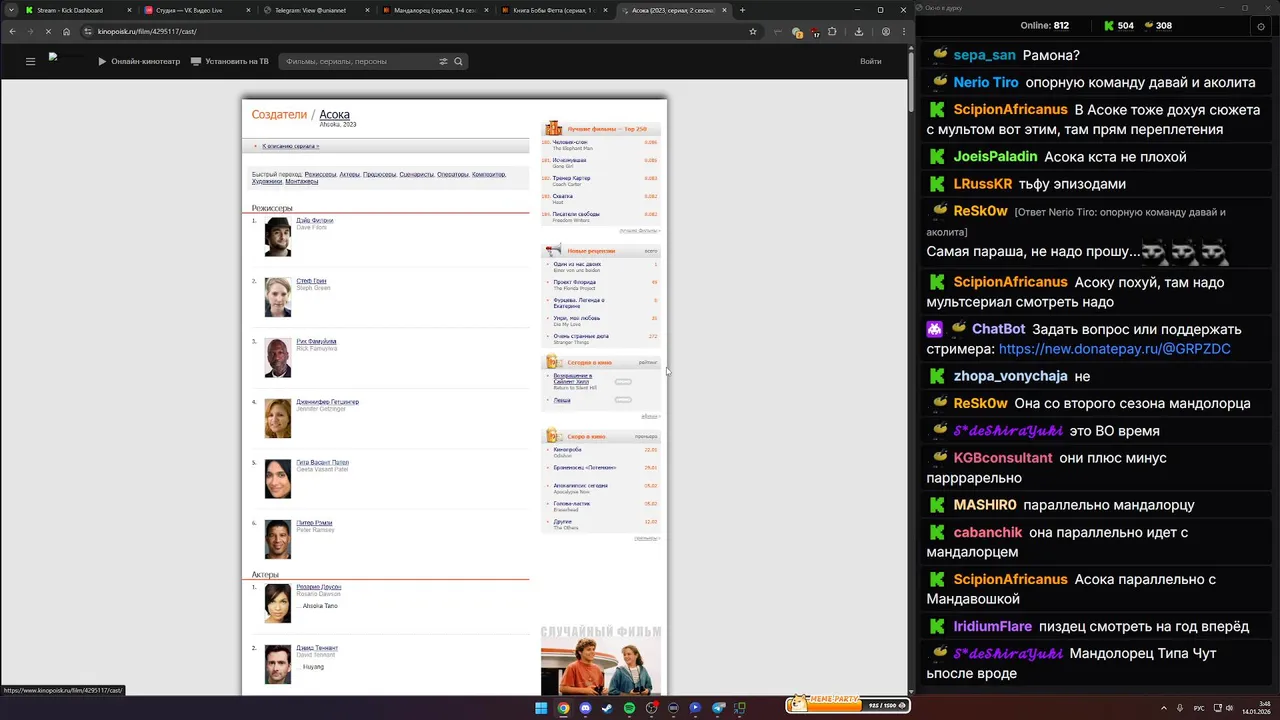
Task: Click username ScipionAfricanus on Мандавошкой message
Action: [x=1010, y=580]
